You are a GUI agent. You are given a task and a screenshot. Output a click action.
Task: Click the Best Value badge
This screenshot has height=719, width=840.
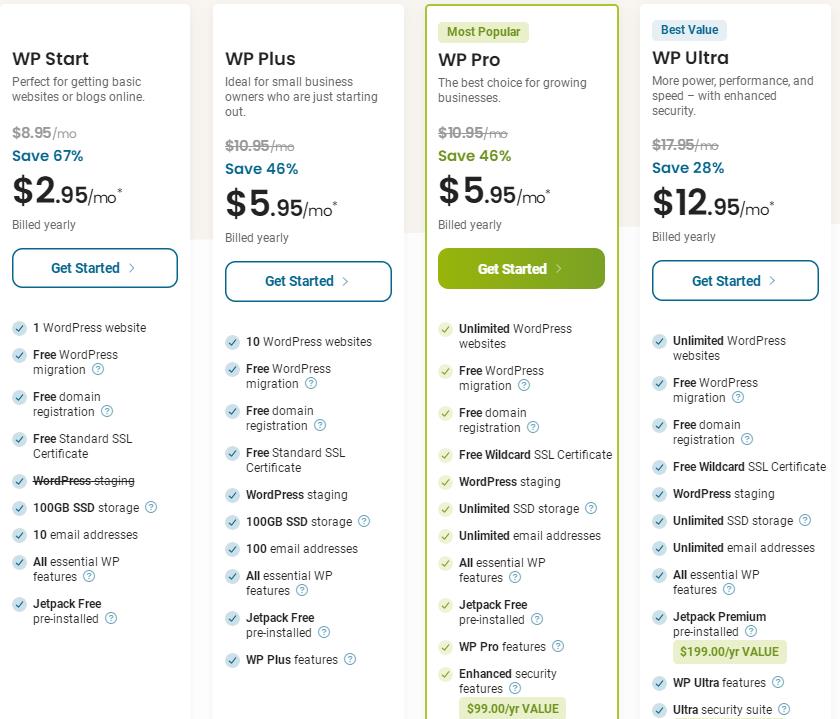690,30
